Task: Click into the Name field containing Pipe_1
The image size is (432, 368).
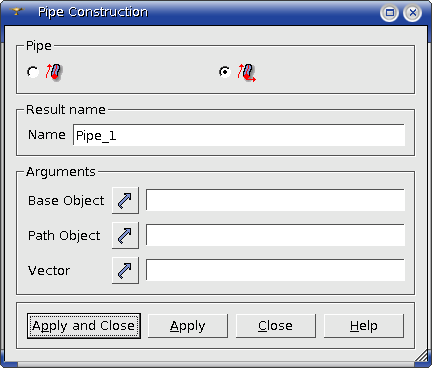Action: 239,135
